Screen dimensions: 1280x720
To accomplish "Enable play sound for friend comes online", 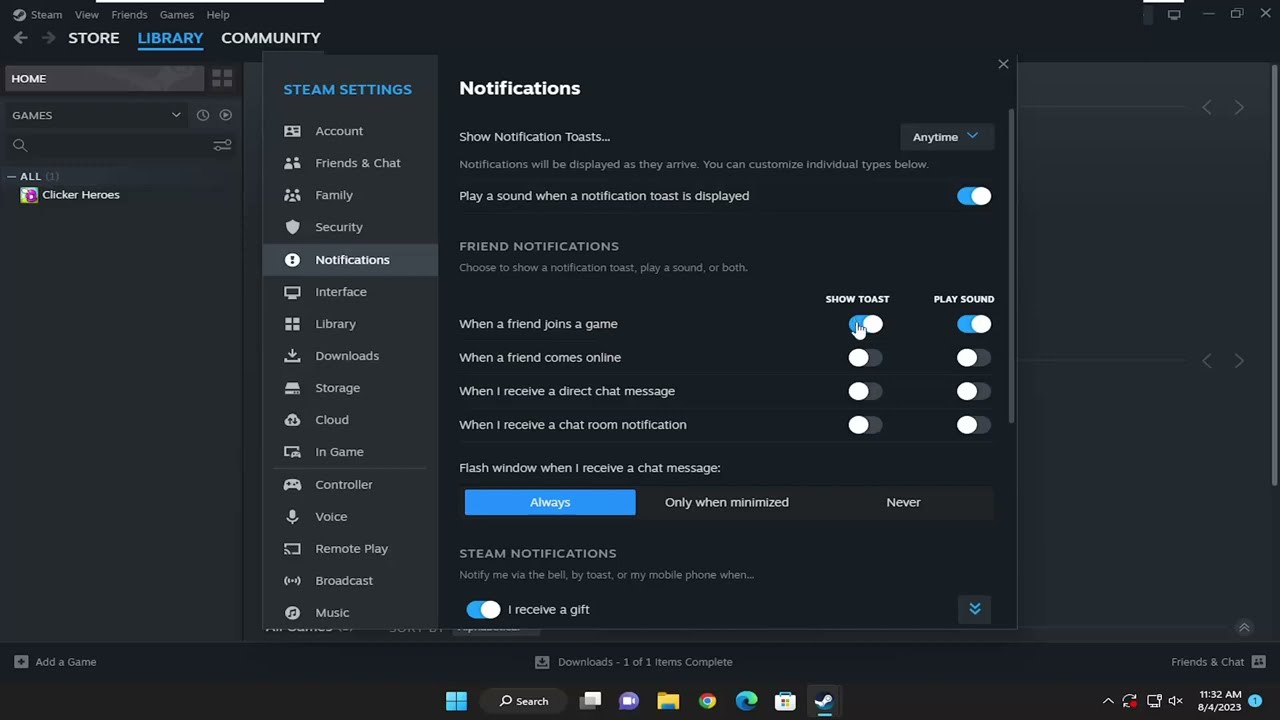I will click(974, 358).
